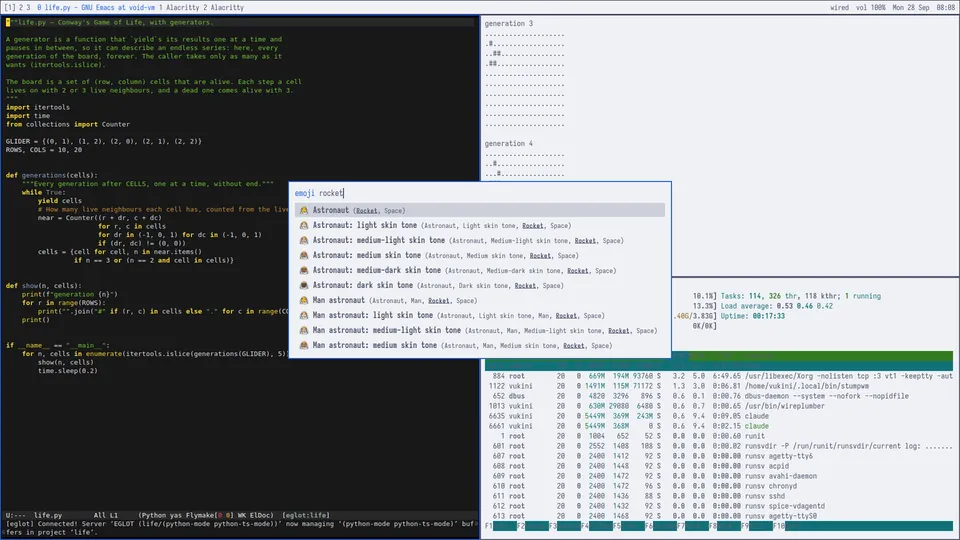Choose 'Man astronaut: medium-light skin tone' entry
960x540 pixels.
click(x=480, y=331)
